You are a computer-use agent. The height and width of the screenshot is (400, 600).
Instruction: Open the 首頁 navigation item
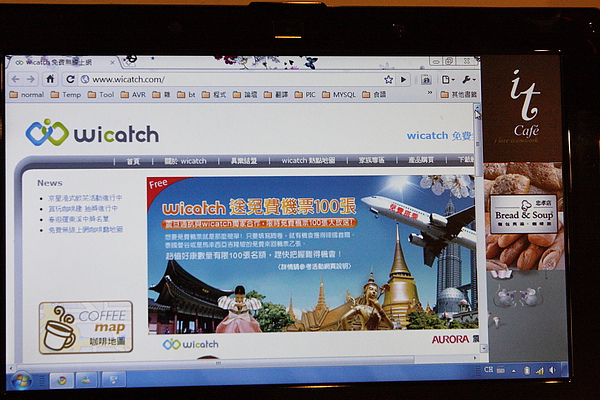(x=133, y=161)
